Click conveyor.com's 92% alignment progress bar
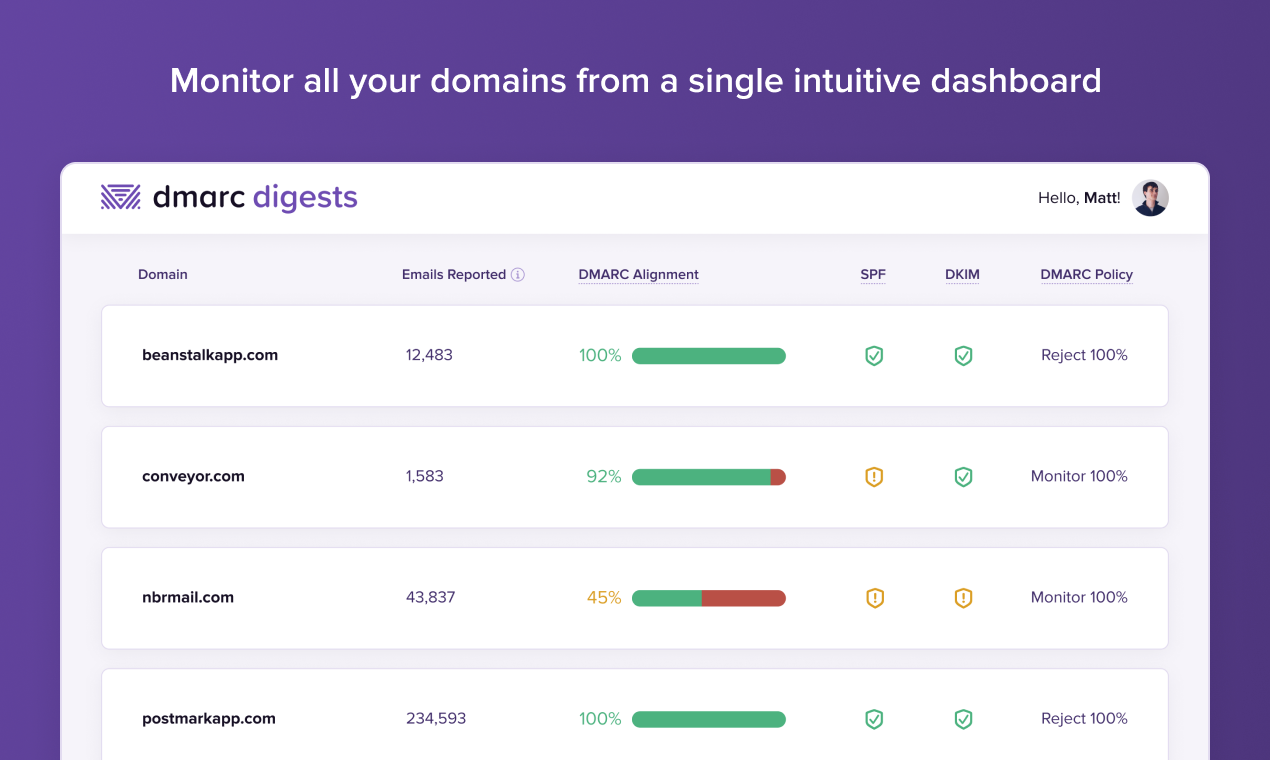 point(708,477)
